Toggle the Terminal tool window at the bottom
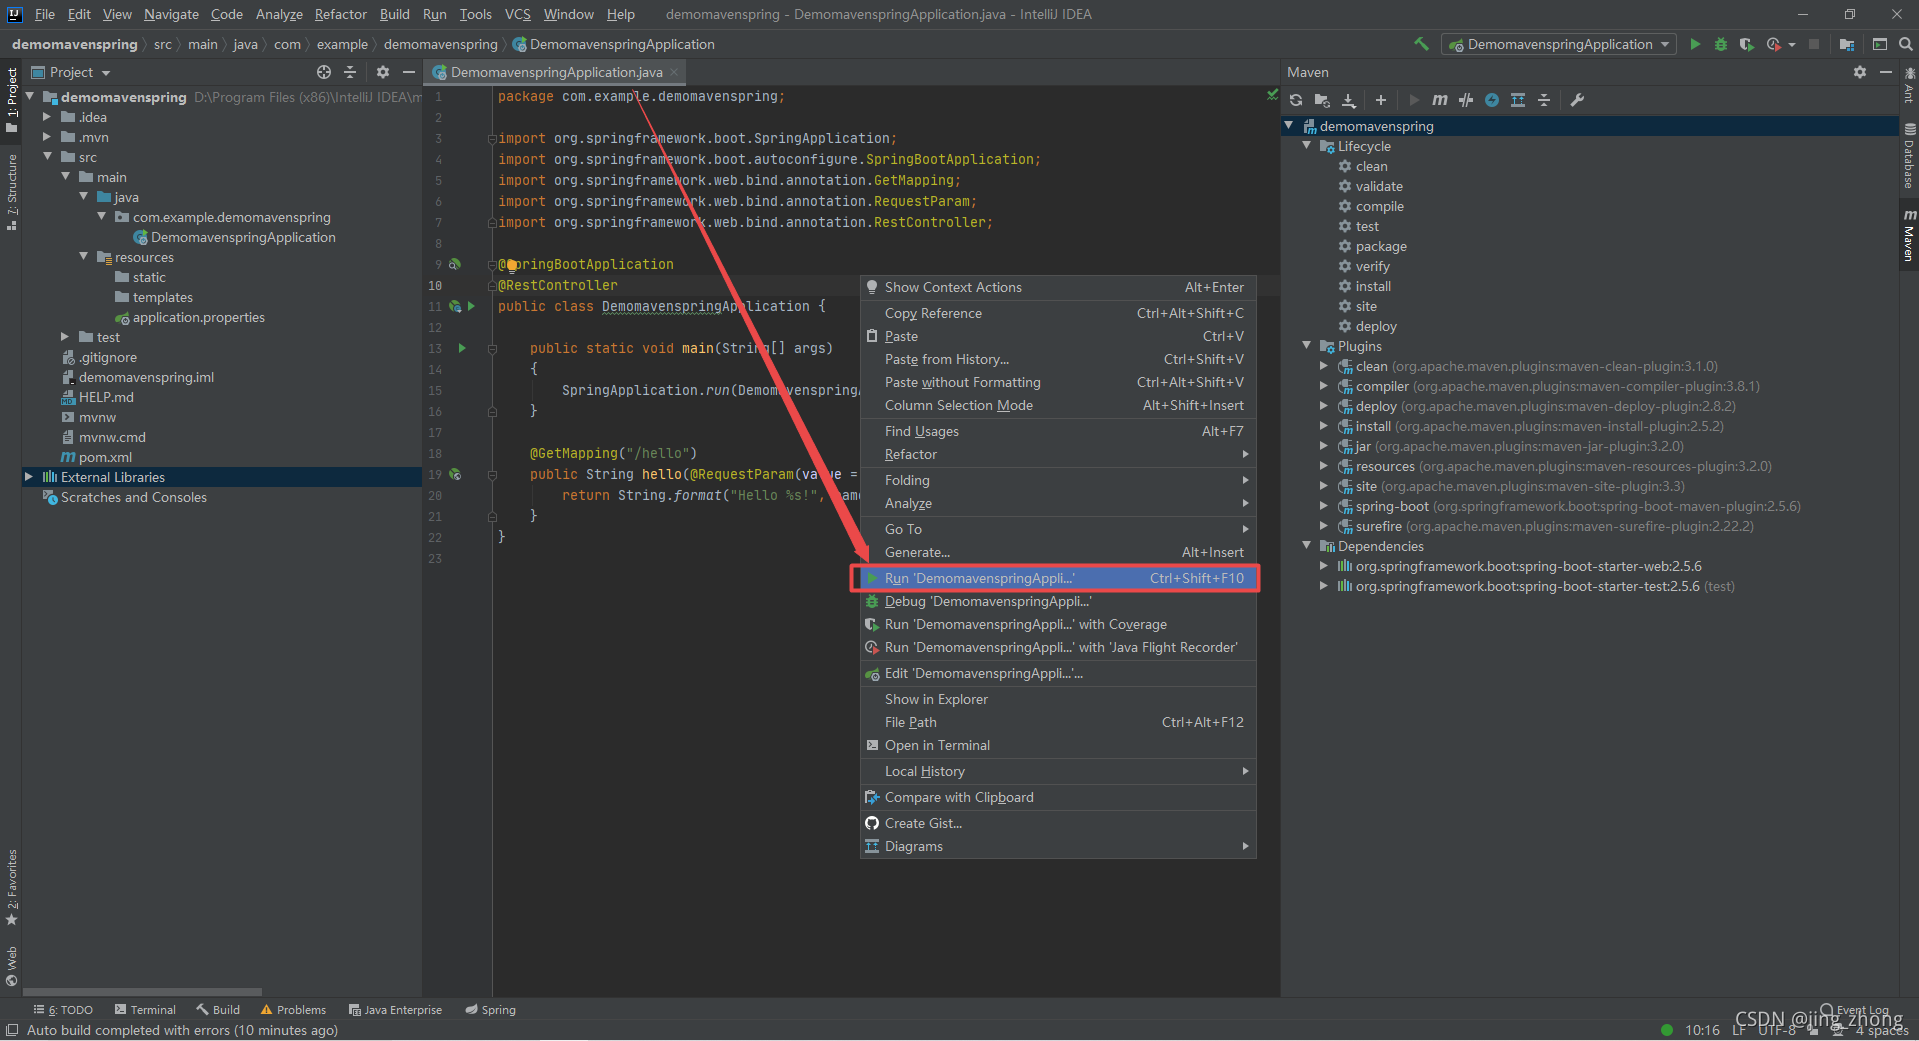Screen dimensions: 1919x1041 pos(145,1010)
